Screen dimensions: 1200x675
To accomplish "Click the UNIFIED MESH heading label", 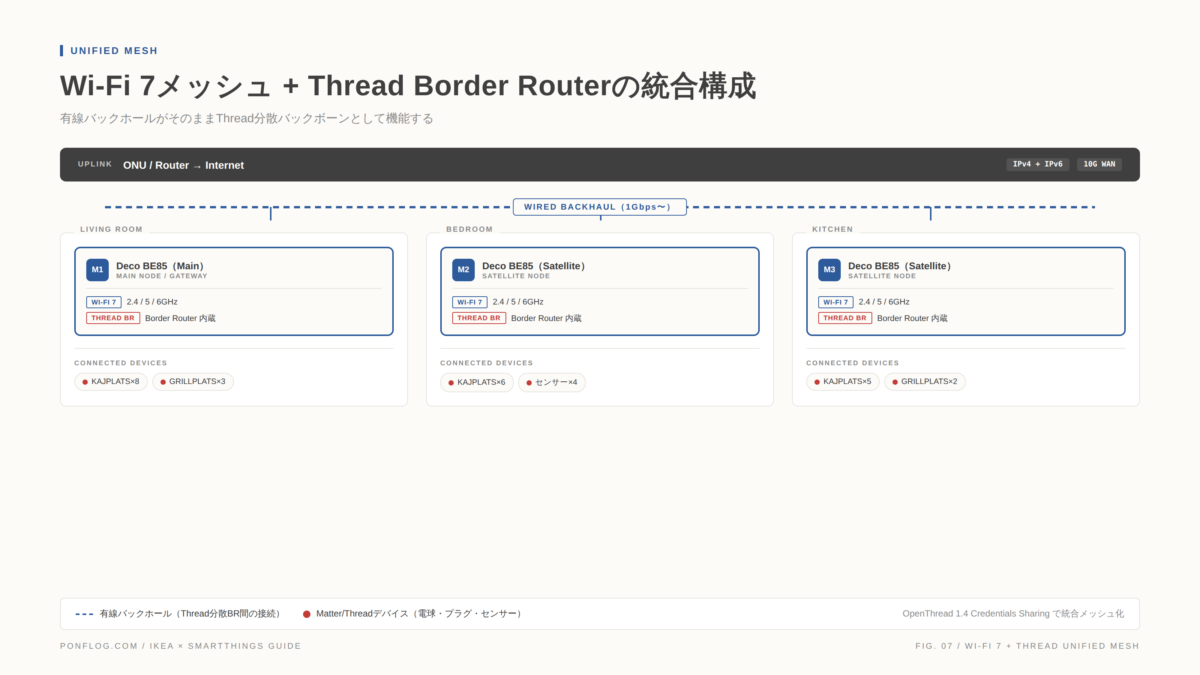I will [114, 51].
